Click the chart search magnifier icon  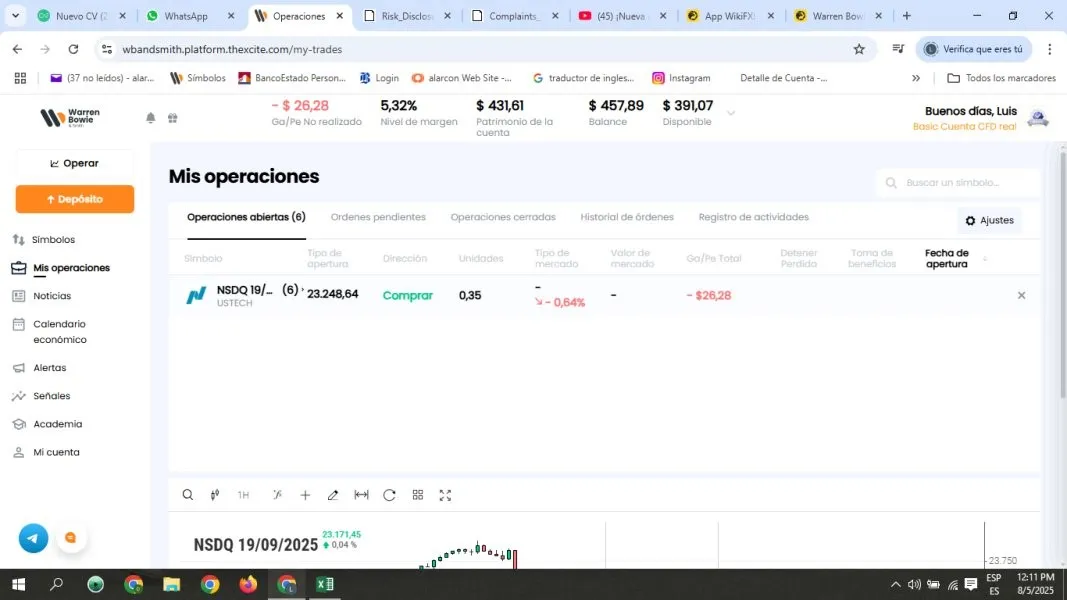pos(188,495)
